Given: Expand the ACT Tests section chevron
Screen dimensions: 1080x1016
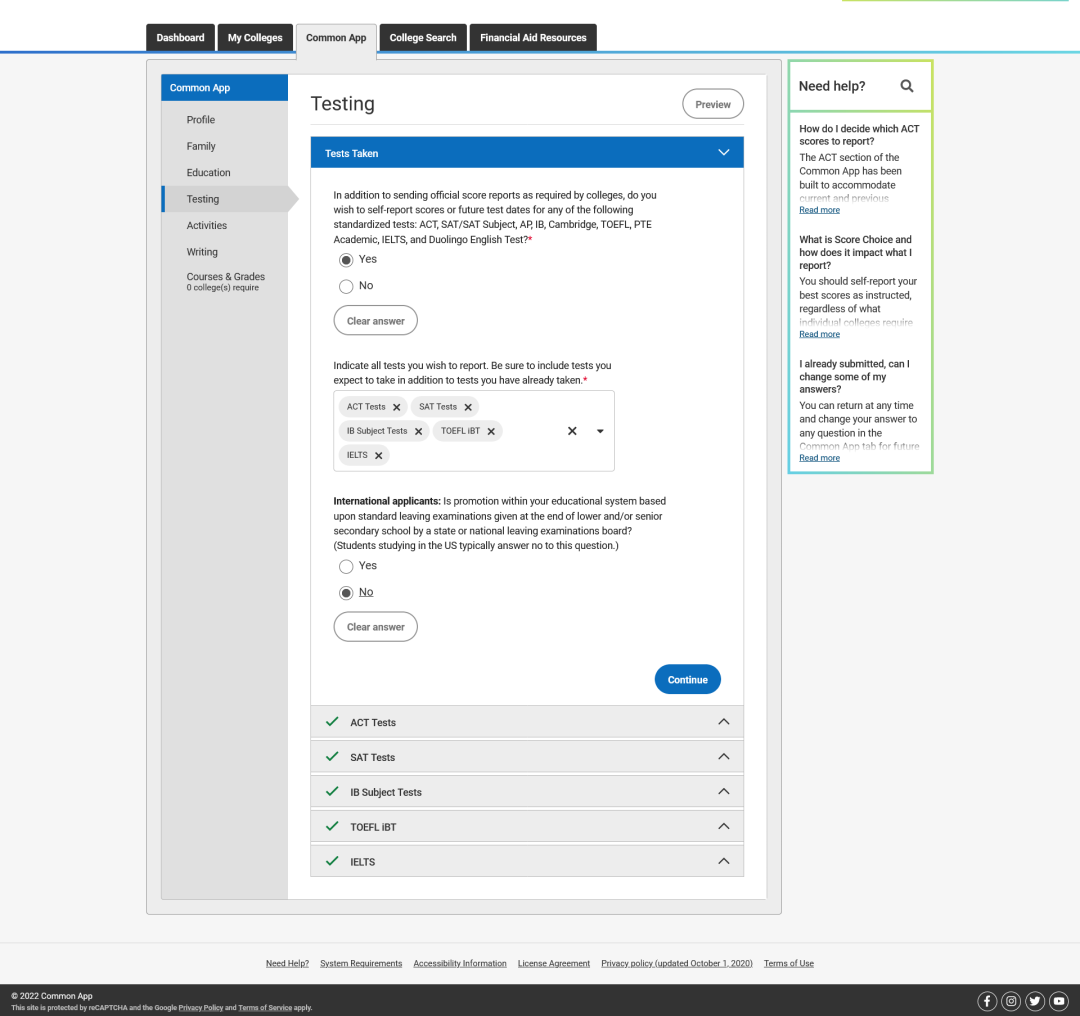Looking at the screenshot, I should point(724,722).
